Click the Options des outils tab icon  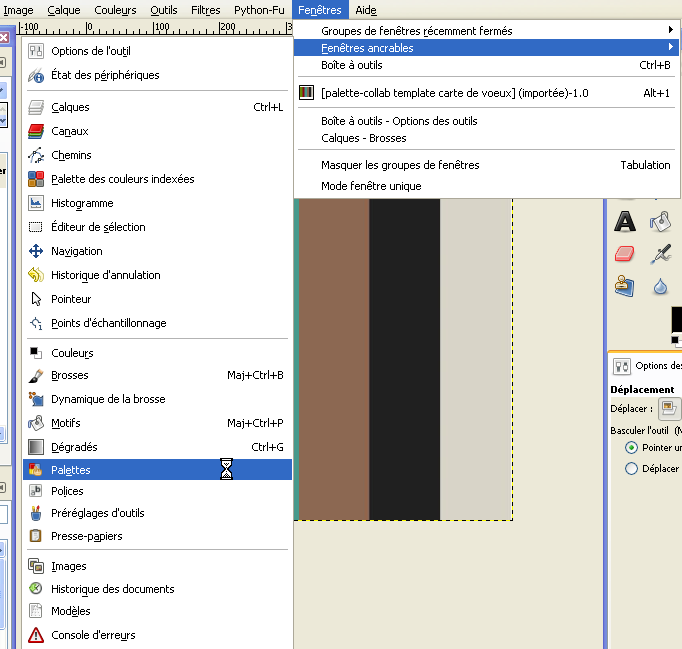(622, 366)
